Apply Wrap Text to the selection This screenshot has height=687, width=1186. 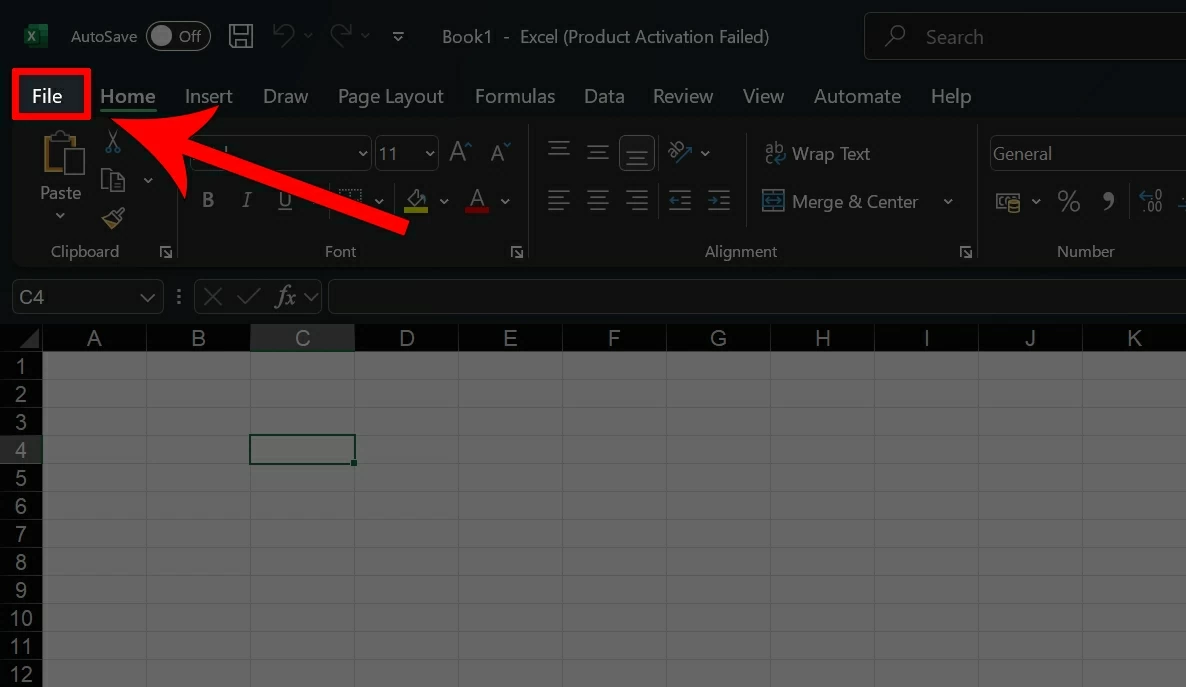point(817,153)
